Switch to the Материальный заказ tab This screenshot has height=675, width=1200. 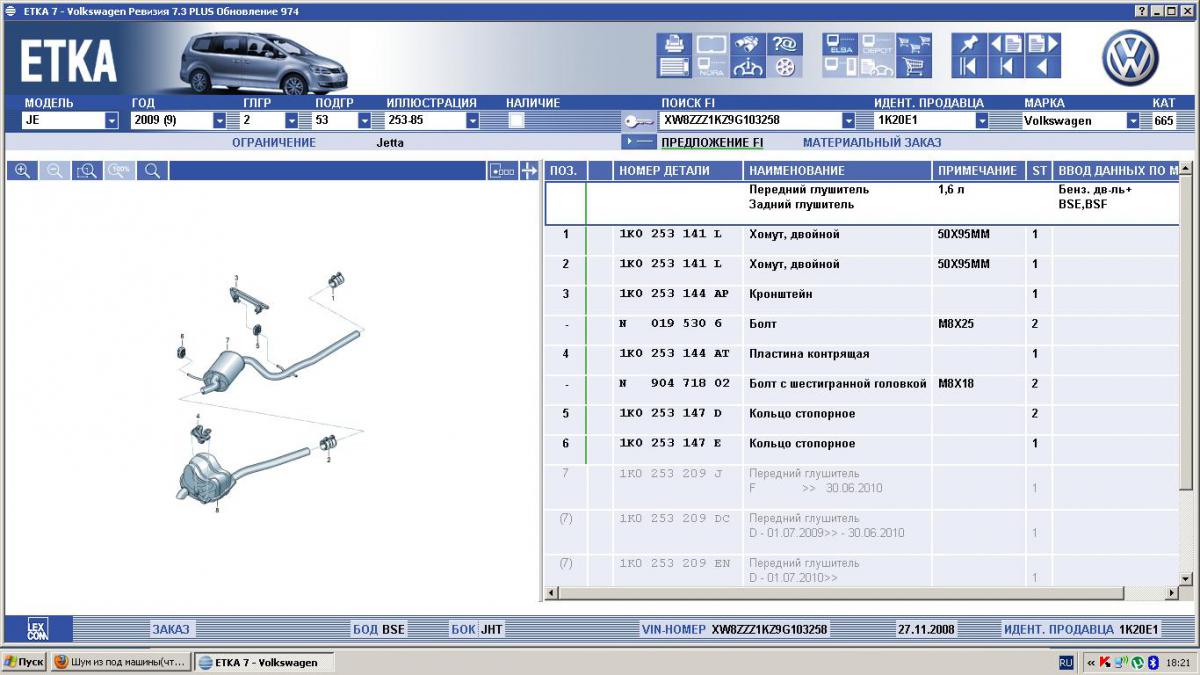click(872, 143)
